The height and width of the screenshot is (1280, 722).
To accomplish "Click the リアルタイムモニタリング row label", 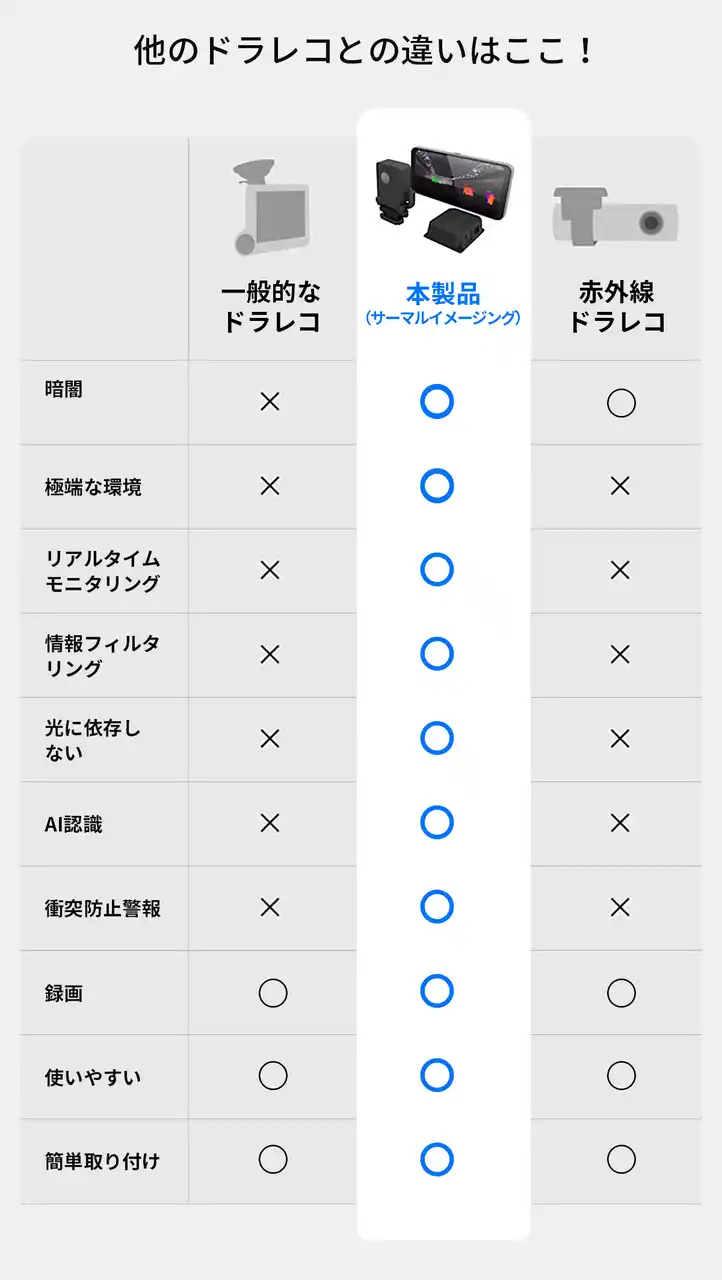I will [103, 571].
